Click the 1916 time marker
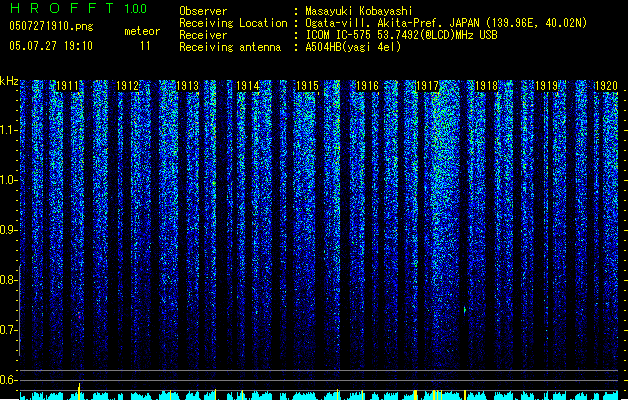The image size is (629, 400). [367, 86]
